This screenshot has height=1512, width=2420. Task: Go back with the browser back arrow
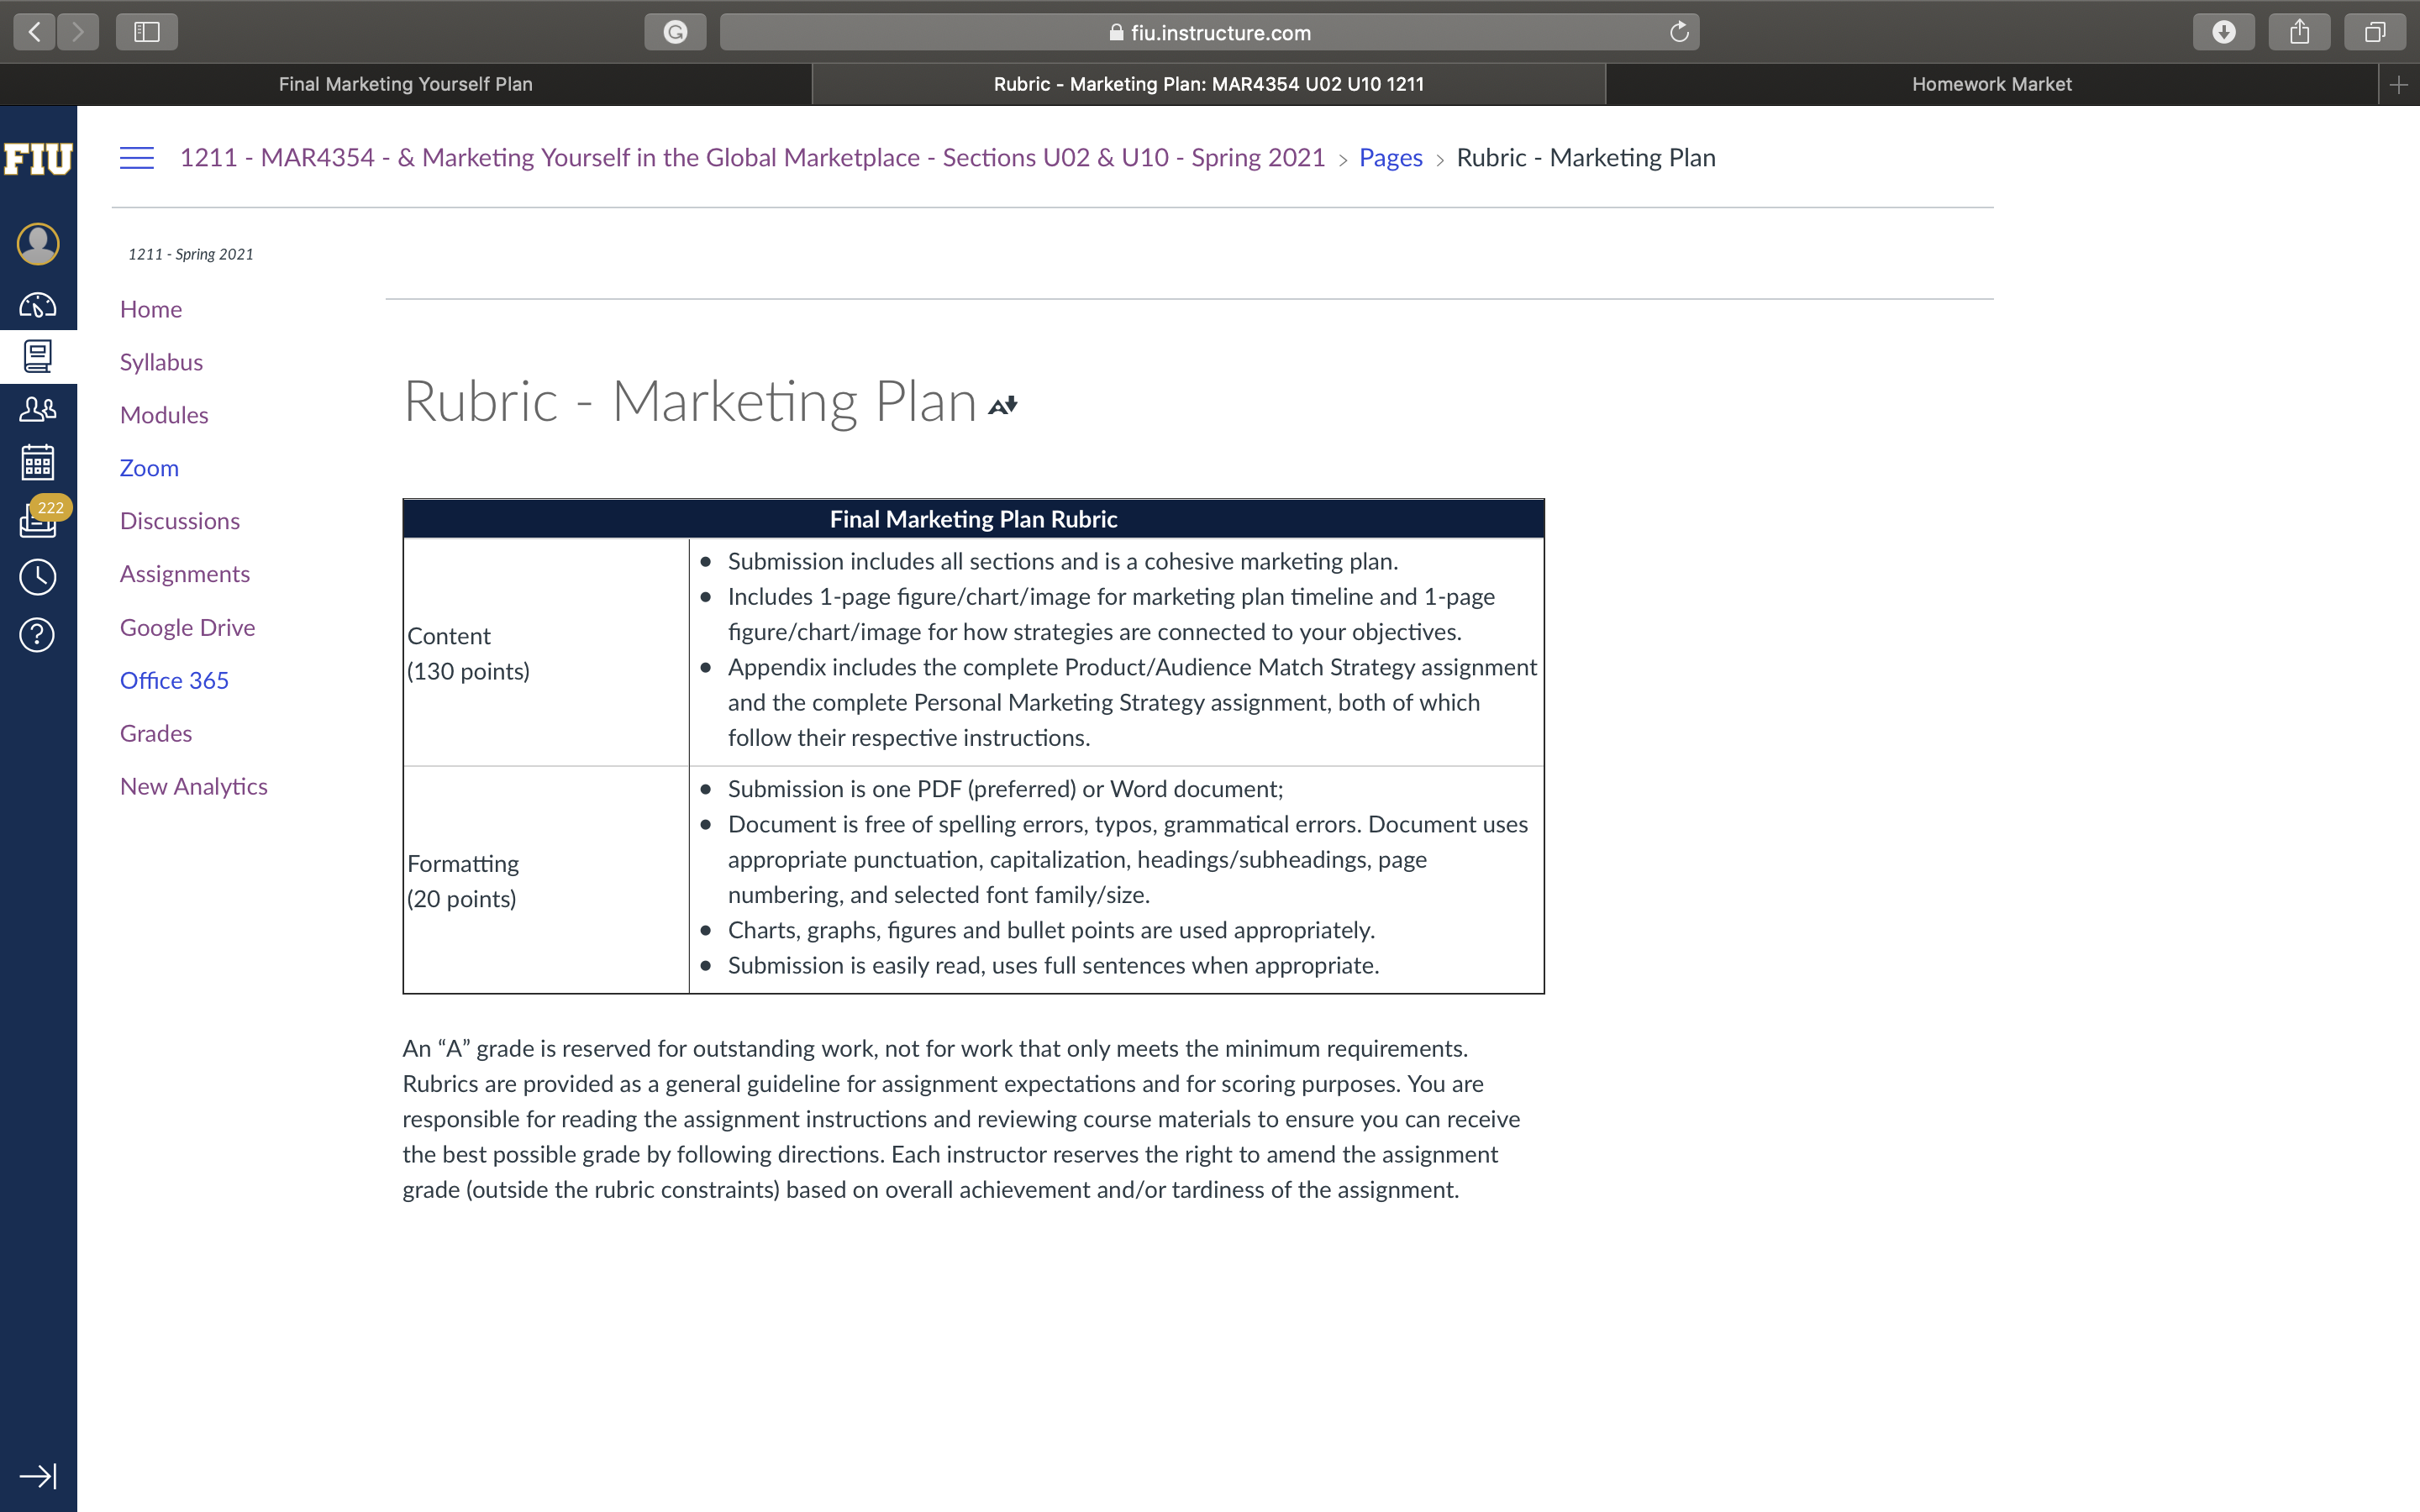coord(34,32)
